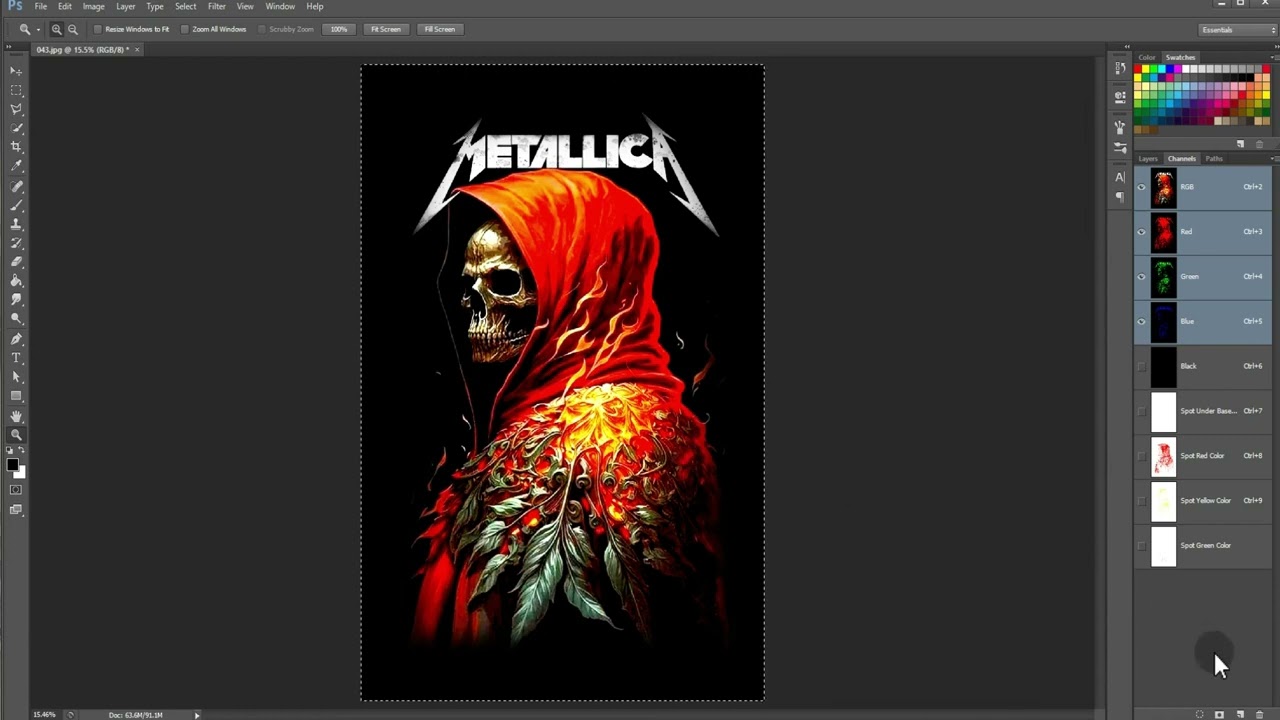Click the Fit Screen button
This screenshot has height=720, width=1280.
[x=386, y=29]
